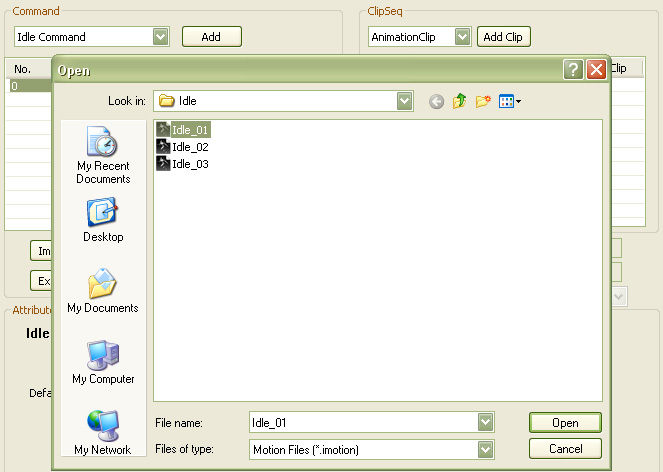Open the My Network location
Viewport: 663px width, 472px height.
click(103, 432)
